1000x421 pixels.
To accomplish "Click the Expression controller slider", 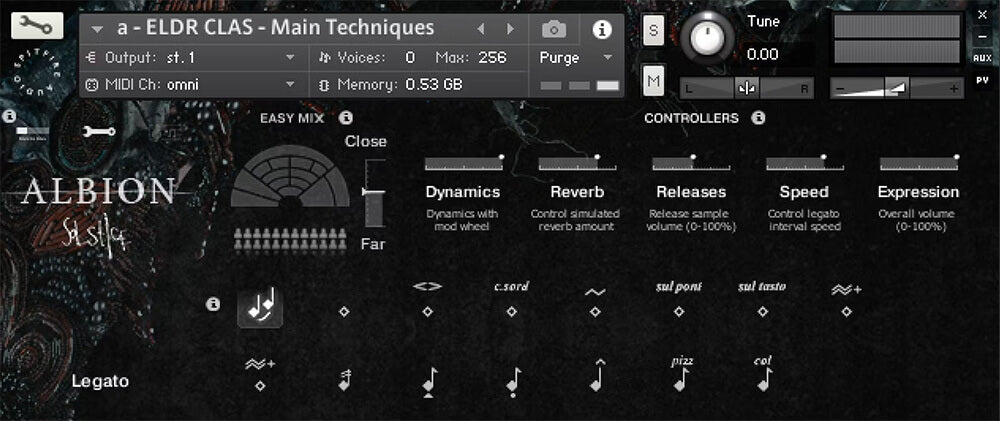I will point(919,163).
